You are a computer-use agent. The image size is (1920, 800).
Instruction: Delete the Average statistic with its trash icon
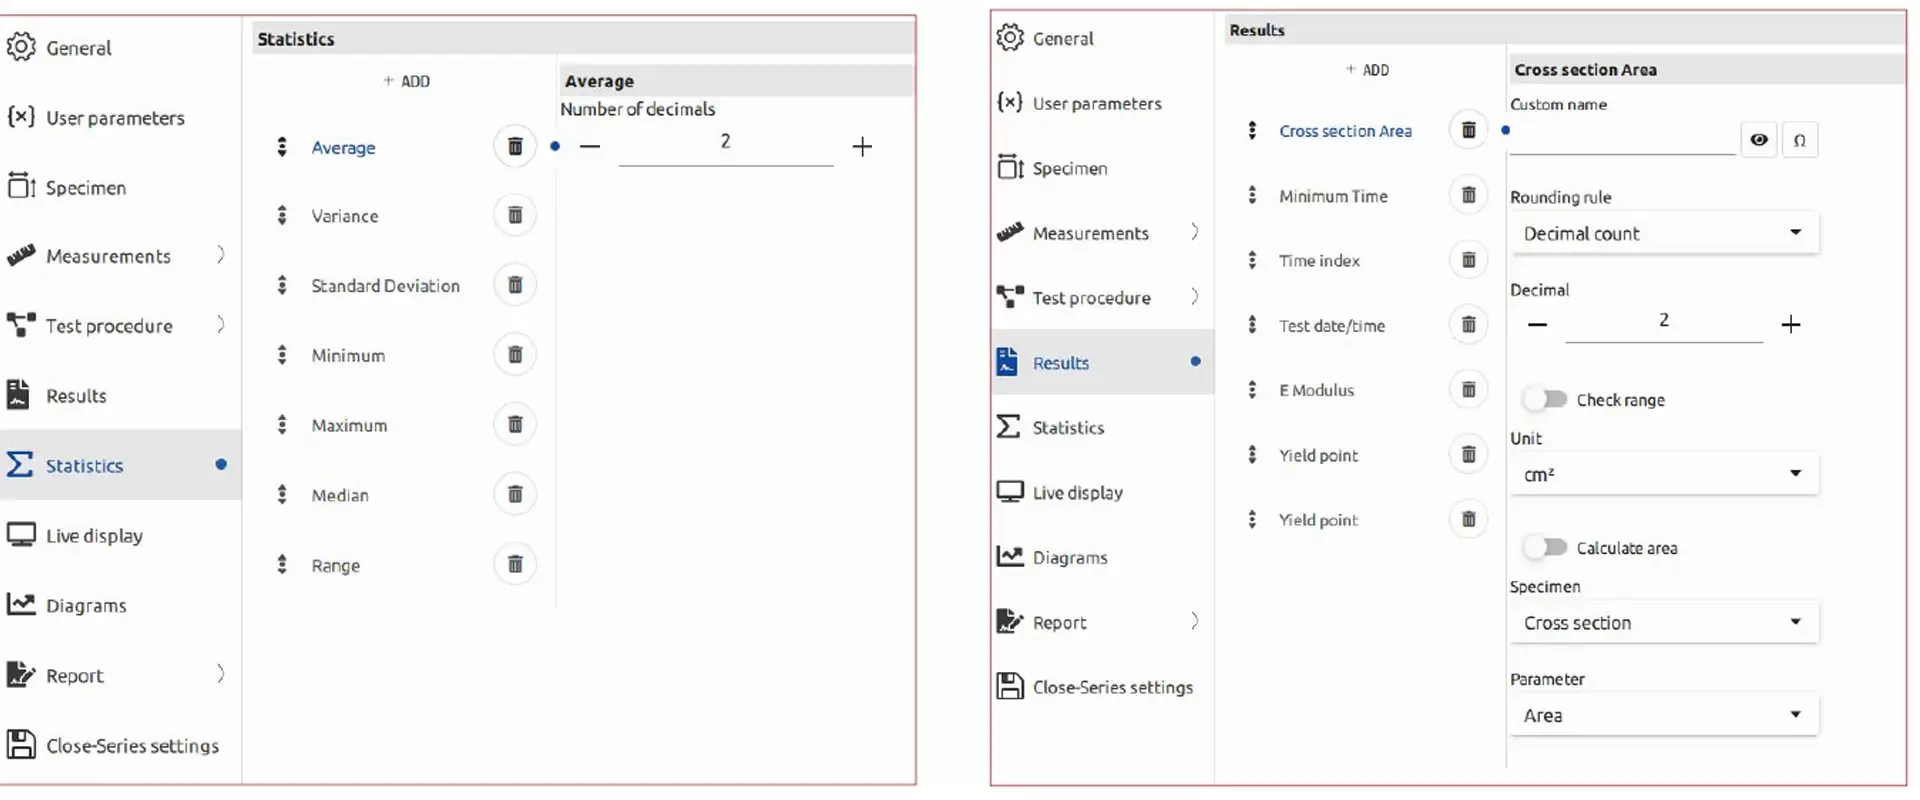tap(515, 147)
